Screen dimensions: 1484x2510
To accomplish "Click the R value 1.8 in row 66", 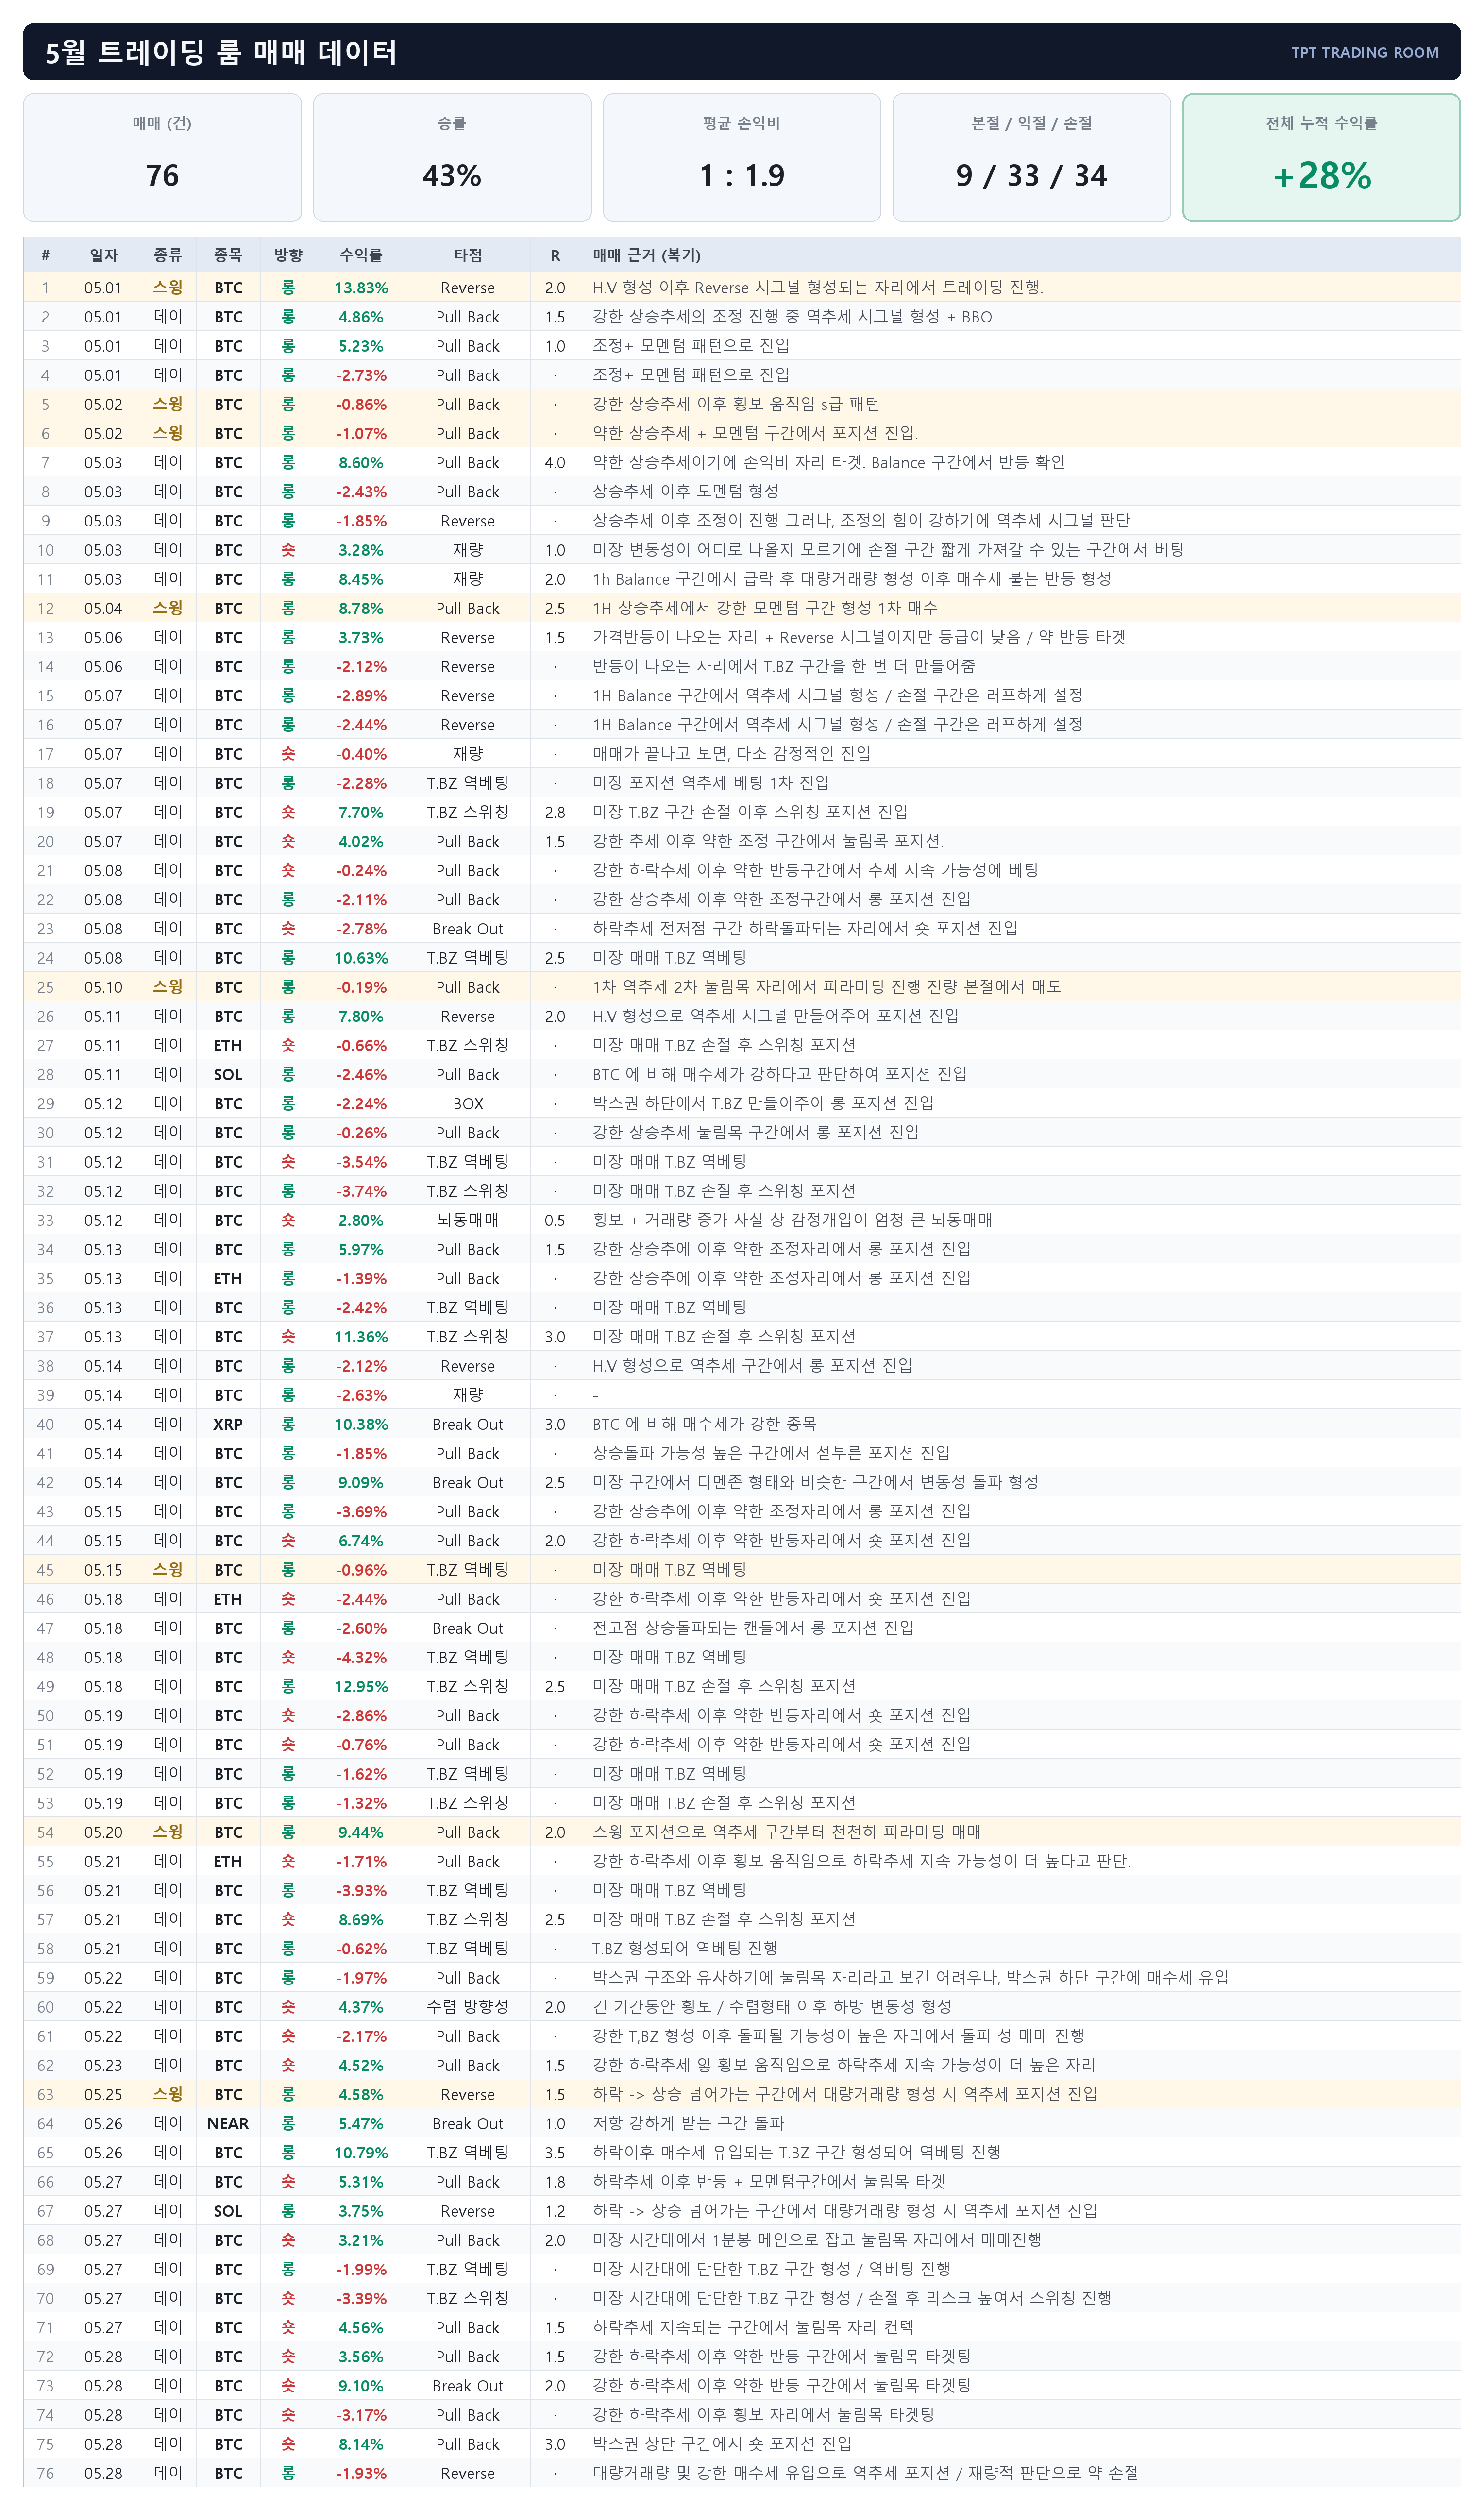I will pos(555,2182).
